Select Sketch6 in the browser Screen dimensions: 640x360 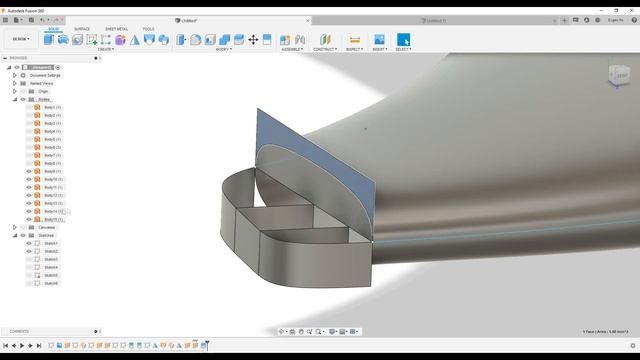coord(51,283)
